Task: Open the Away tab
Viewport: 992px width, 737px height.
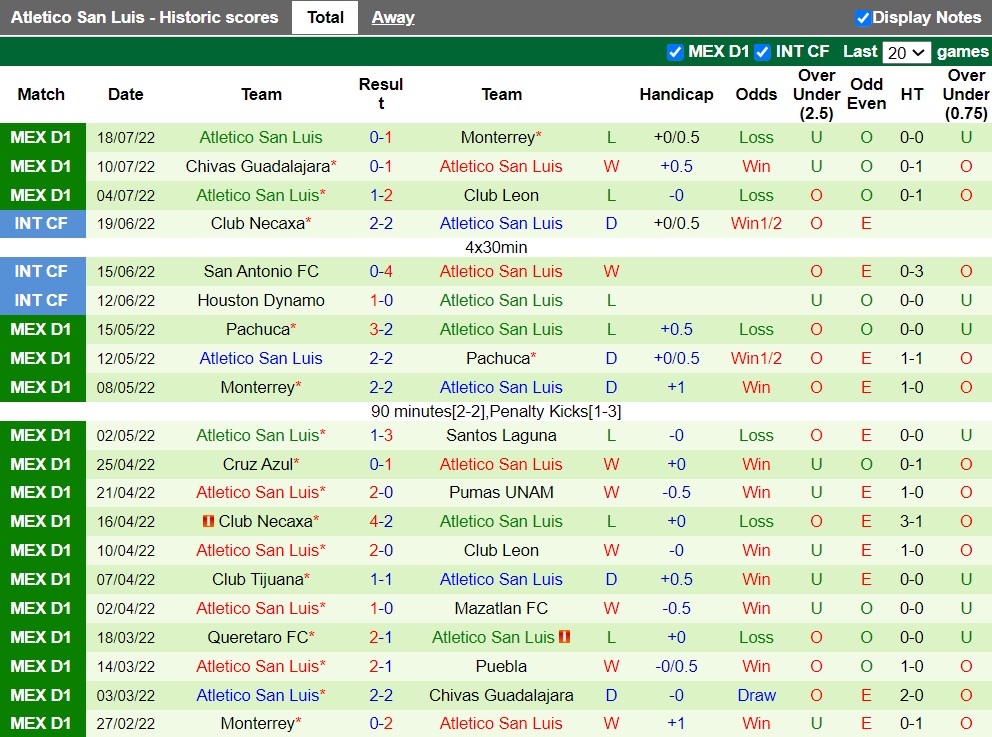Action: tap(393, 17)
